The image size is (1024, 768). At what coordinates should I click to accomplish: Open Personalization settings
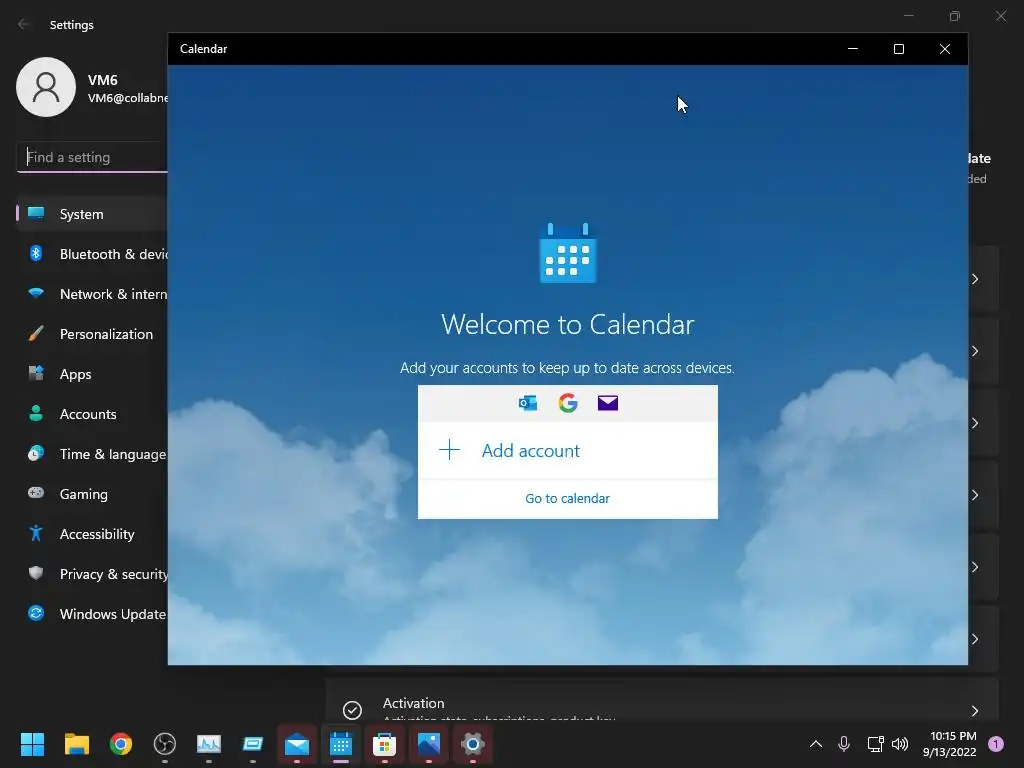click(92, 334)
